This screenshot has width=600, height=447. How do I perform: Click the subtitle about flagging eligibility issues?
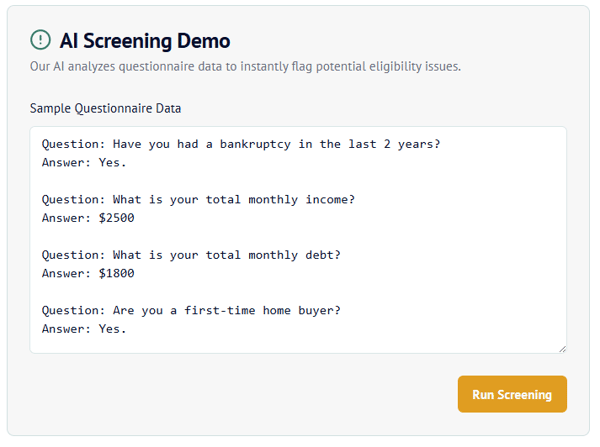point(245,67)
